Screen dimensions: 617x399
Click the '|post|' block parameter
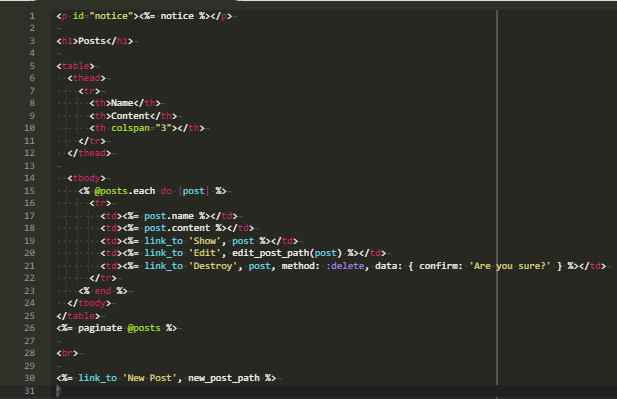pyautogui.click(x=194, y=190)
